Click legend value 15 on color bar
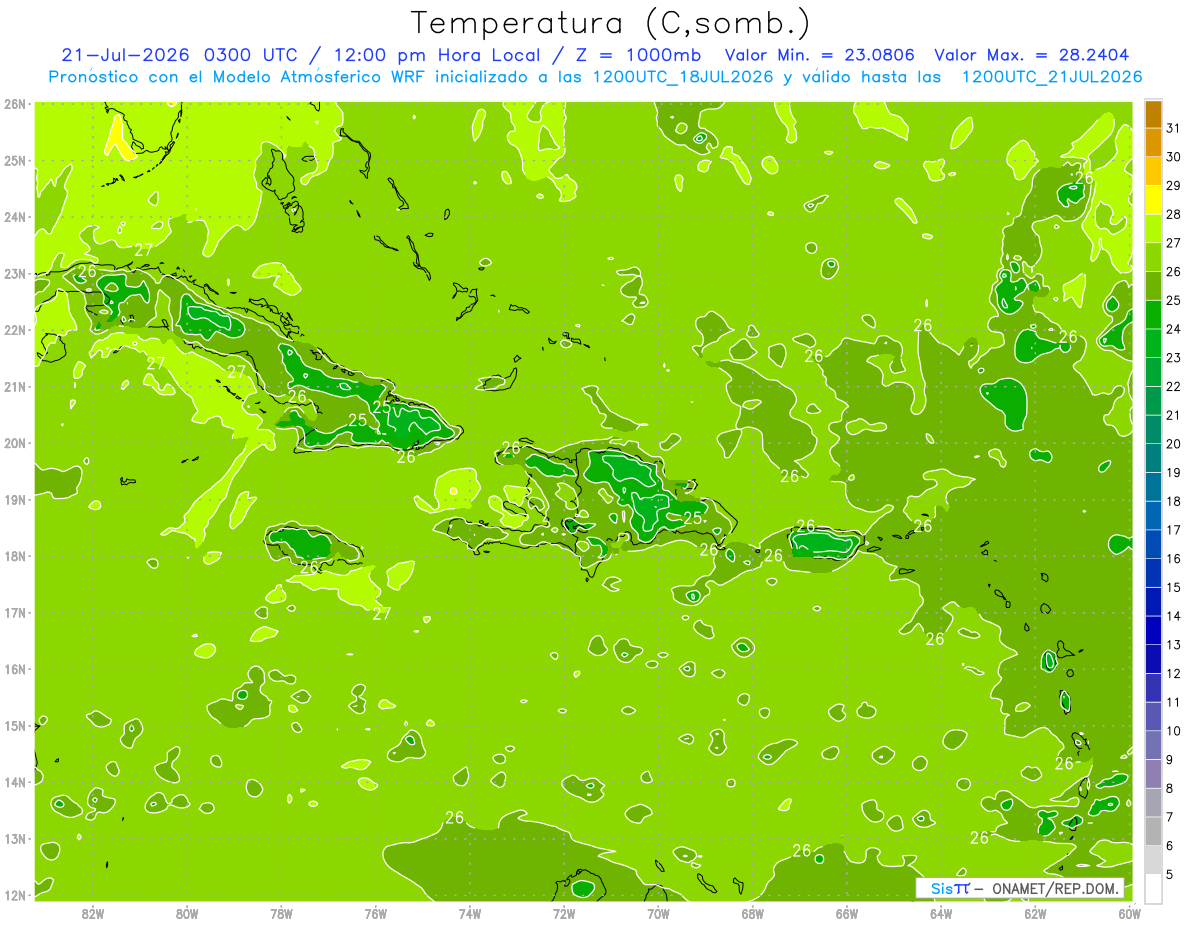This screenshot has height=927, width=1200. coord(1174,587)
